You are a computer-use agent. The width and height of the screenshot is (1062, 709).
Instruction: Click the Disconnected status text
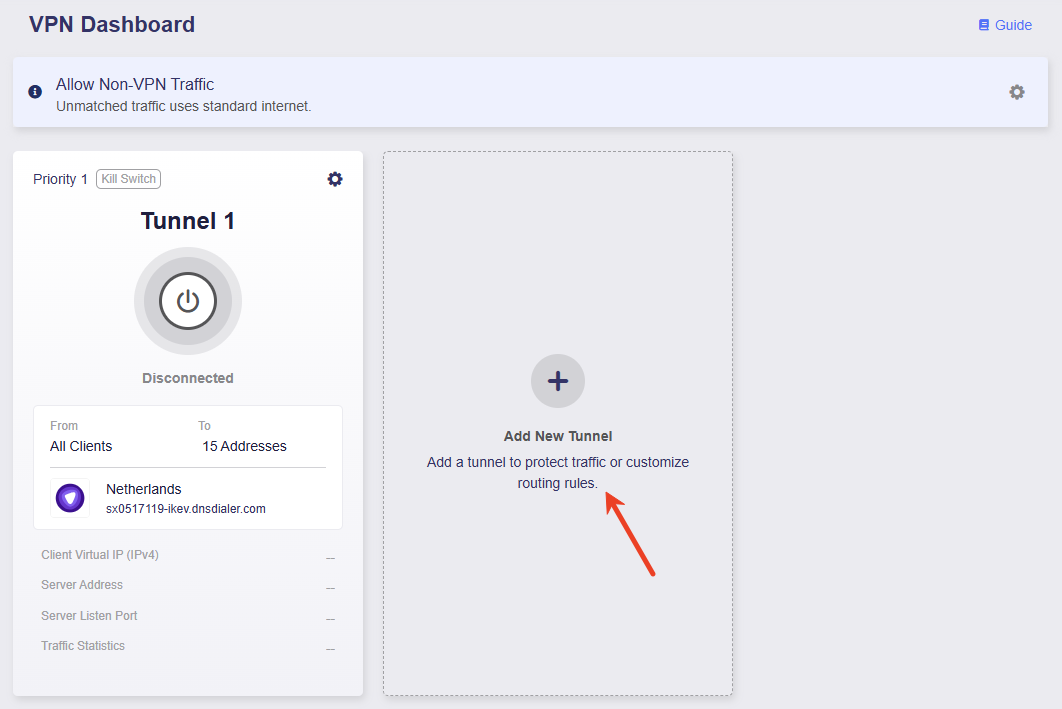click(x=188, y=378)
